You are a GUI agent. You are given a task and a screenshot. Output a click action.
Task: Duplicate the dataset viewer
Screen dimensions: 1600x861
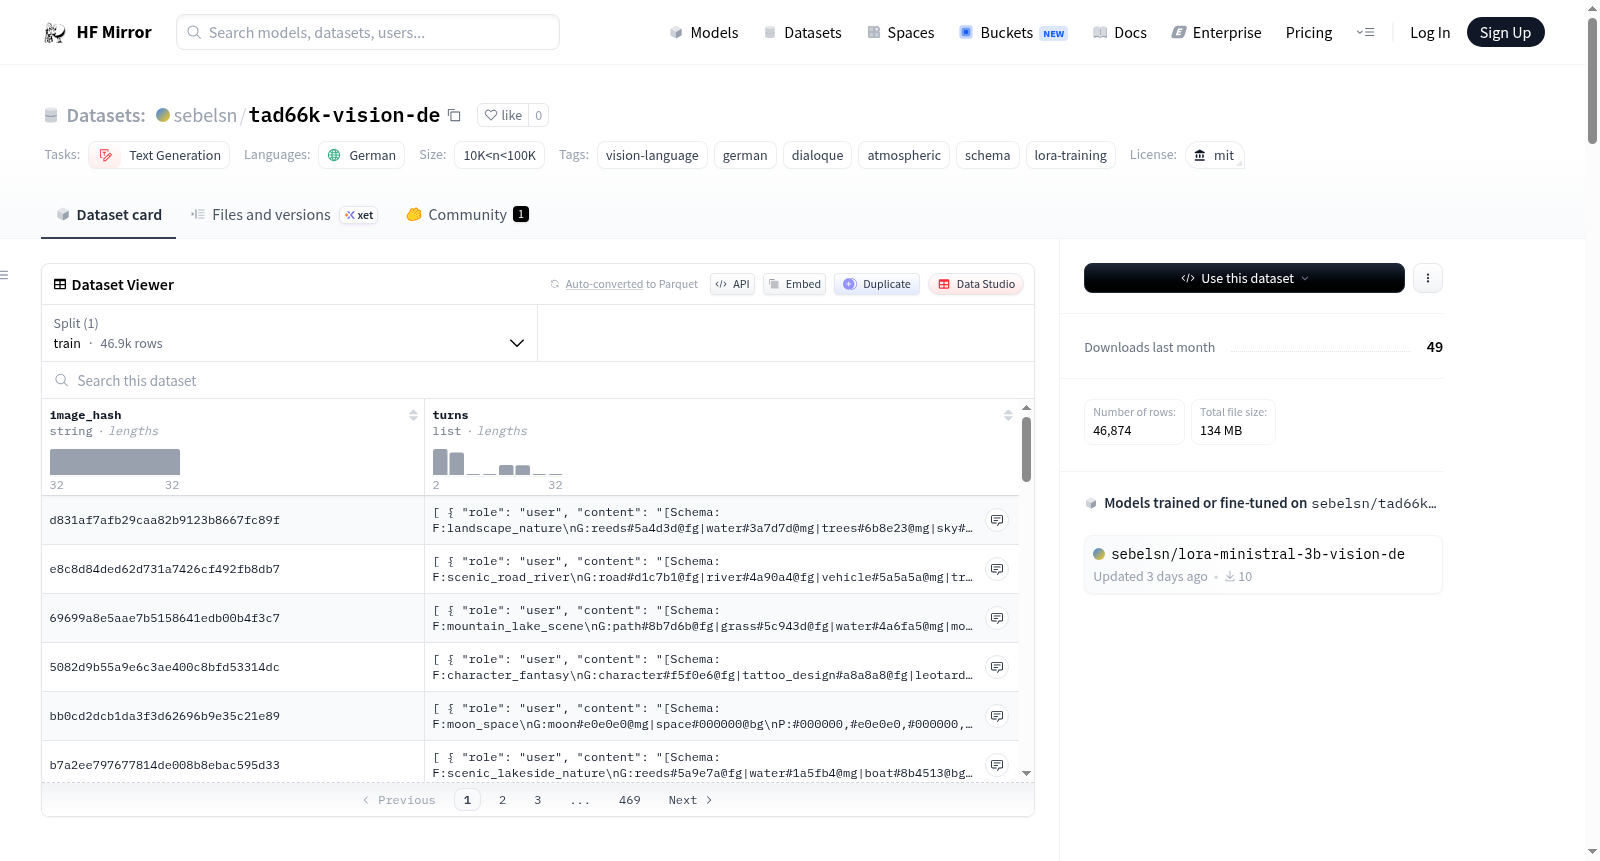click(x=877, y=284)
